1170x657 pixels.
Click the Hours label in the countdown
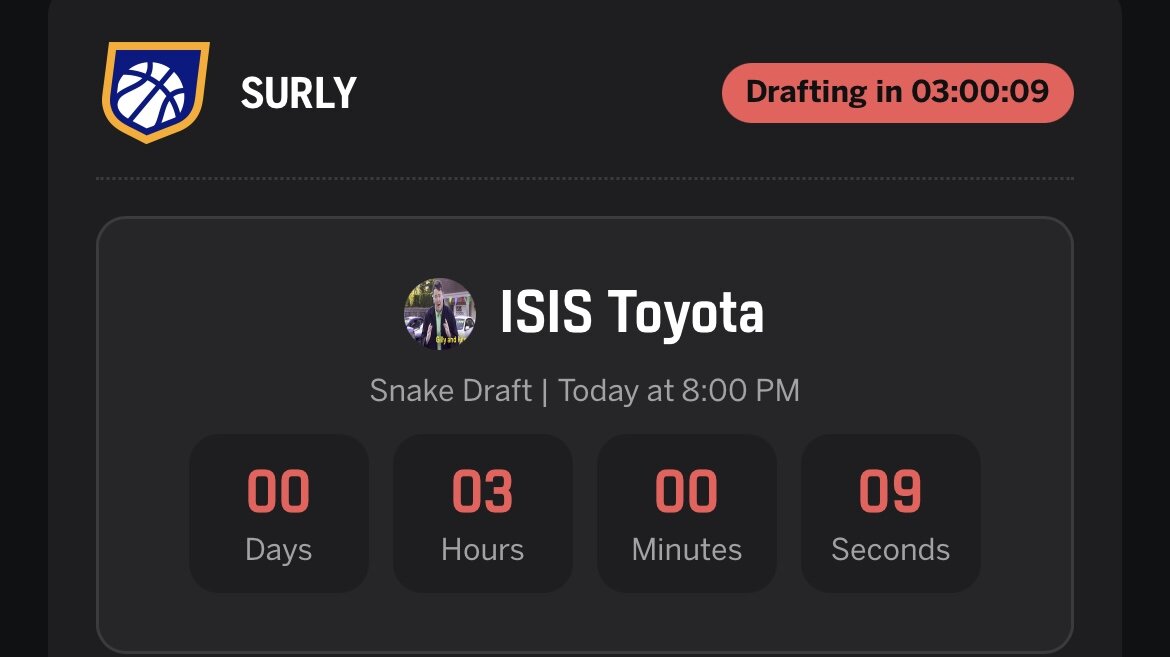coord(482,550)
